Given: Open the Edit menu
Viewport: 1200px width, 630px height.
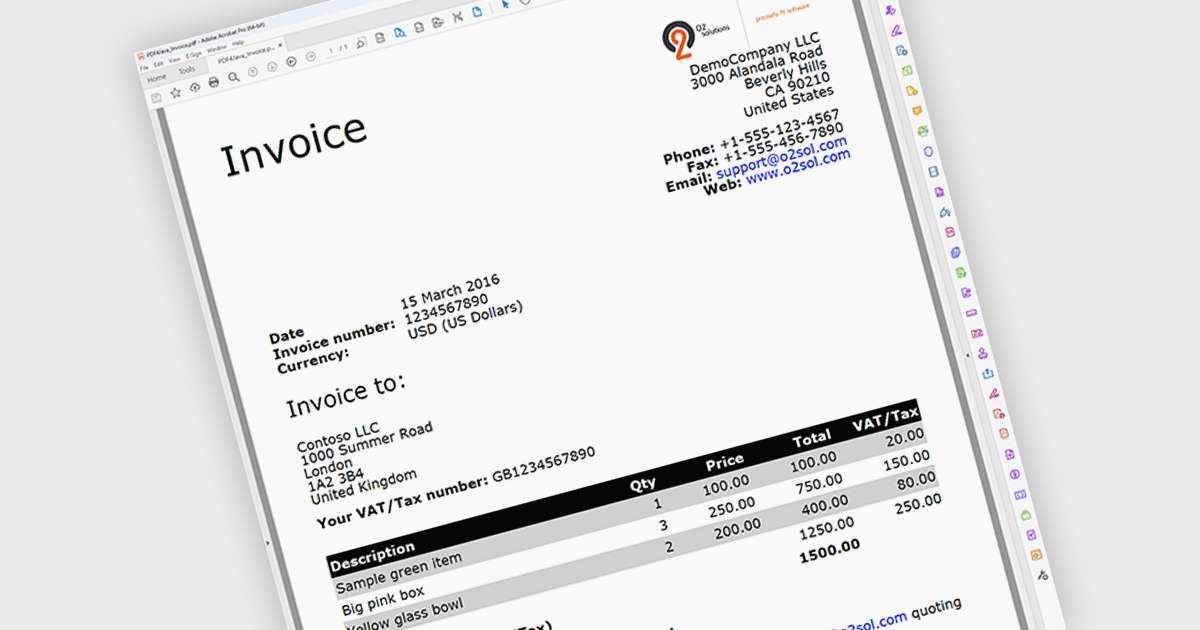Looking at the screenshot, I should pos(159,63).
